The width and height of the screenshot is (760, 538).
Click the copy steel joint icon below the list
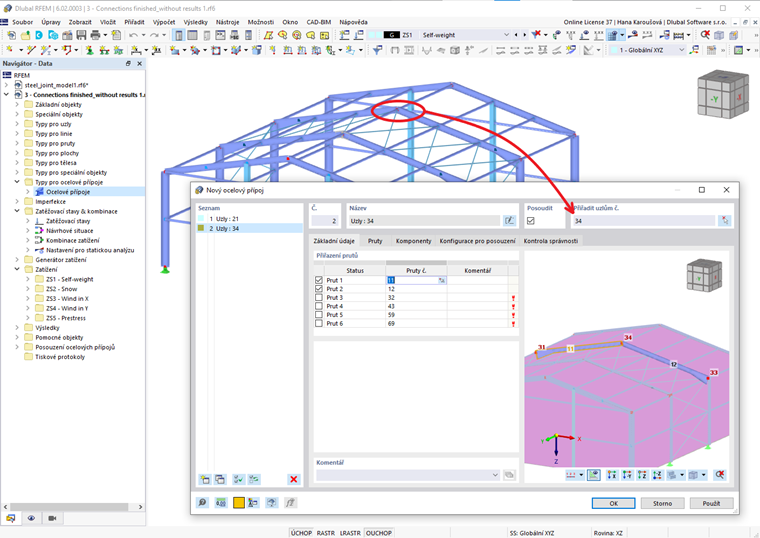[220, 479]
